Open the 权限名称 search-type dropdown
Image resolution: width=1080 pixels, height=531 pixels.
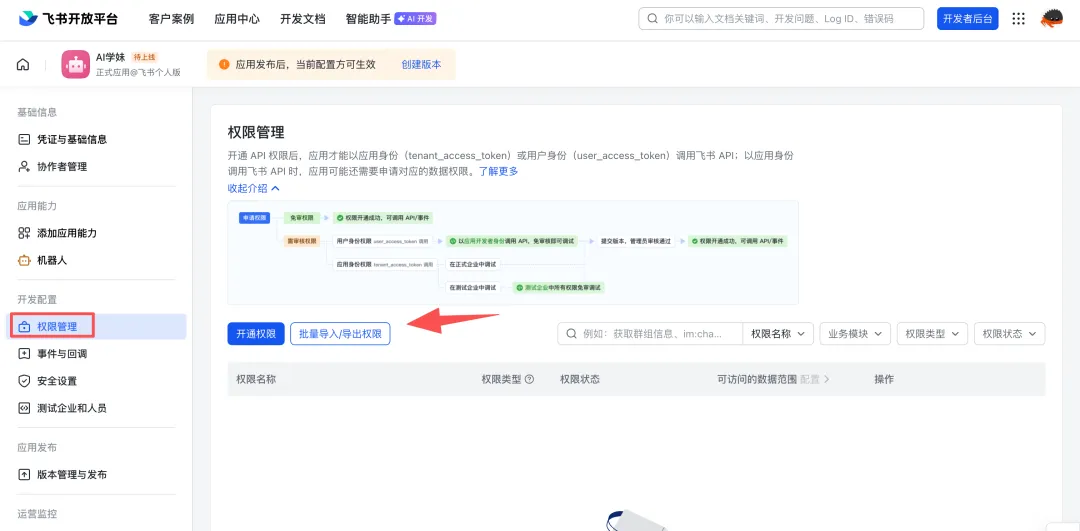tap(778, 334)
